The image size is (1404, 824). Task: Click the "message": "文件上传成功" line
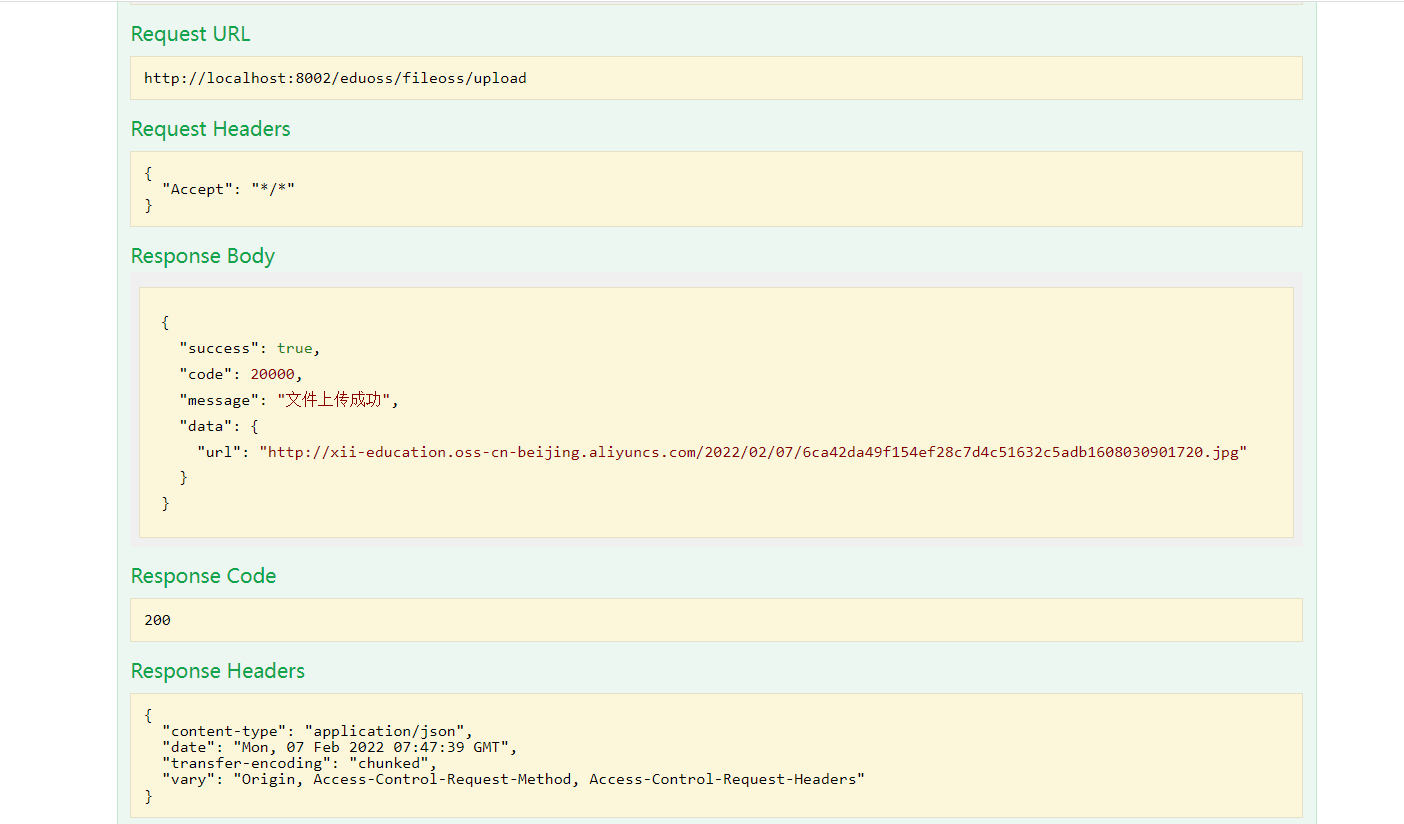click(x=288, y=400)
